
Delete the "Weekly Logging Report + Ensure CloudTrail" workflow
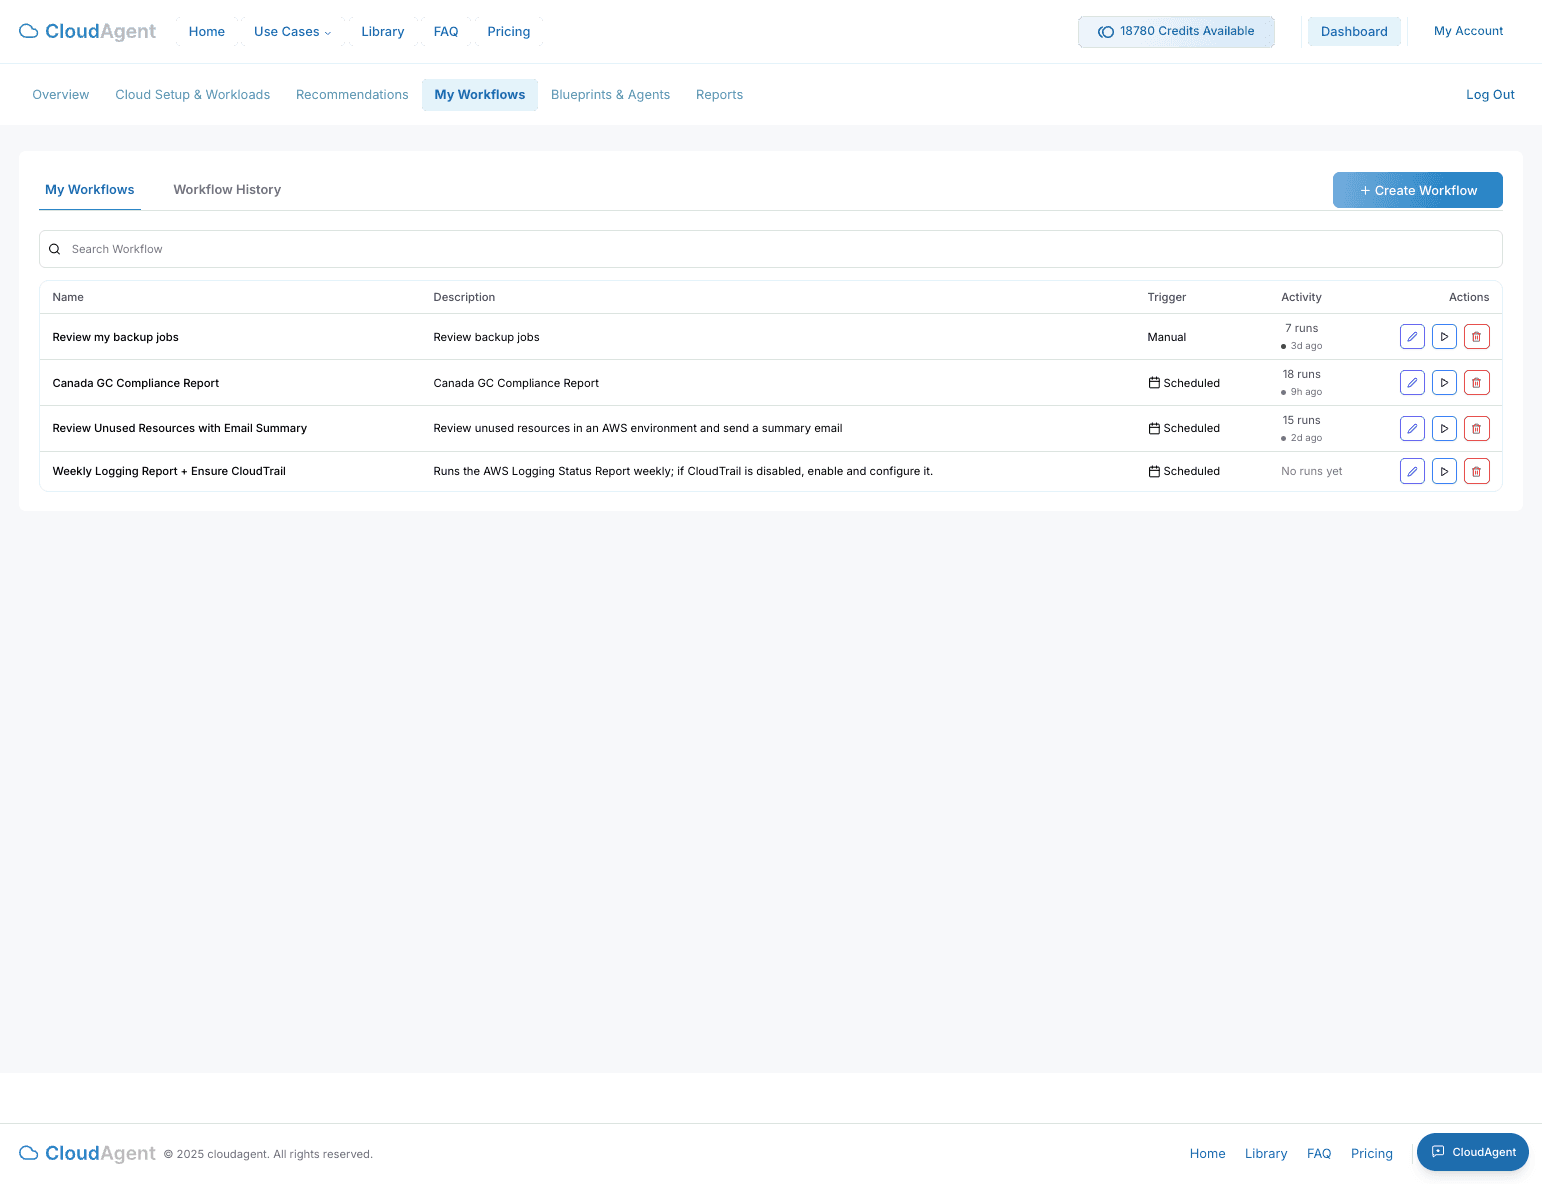[1476, 470]
